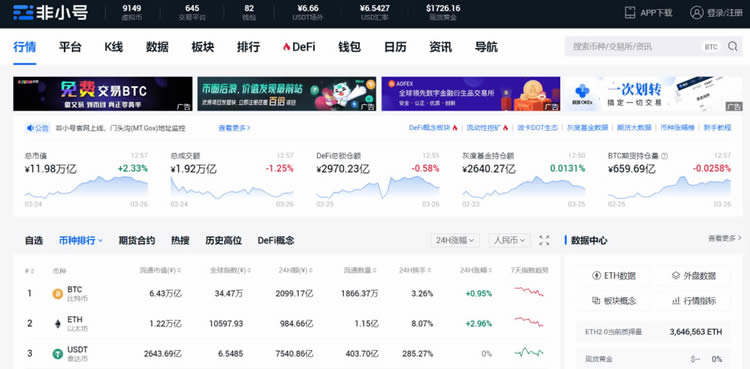Open the 免费交易BTC ad banner
Viewport: 750px width, 369px height.
pos(103,94)
